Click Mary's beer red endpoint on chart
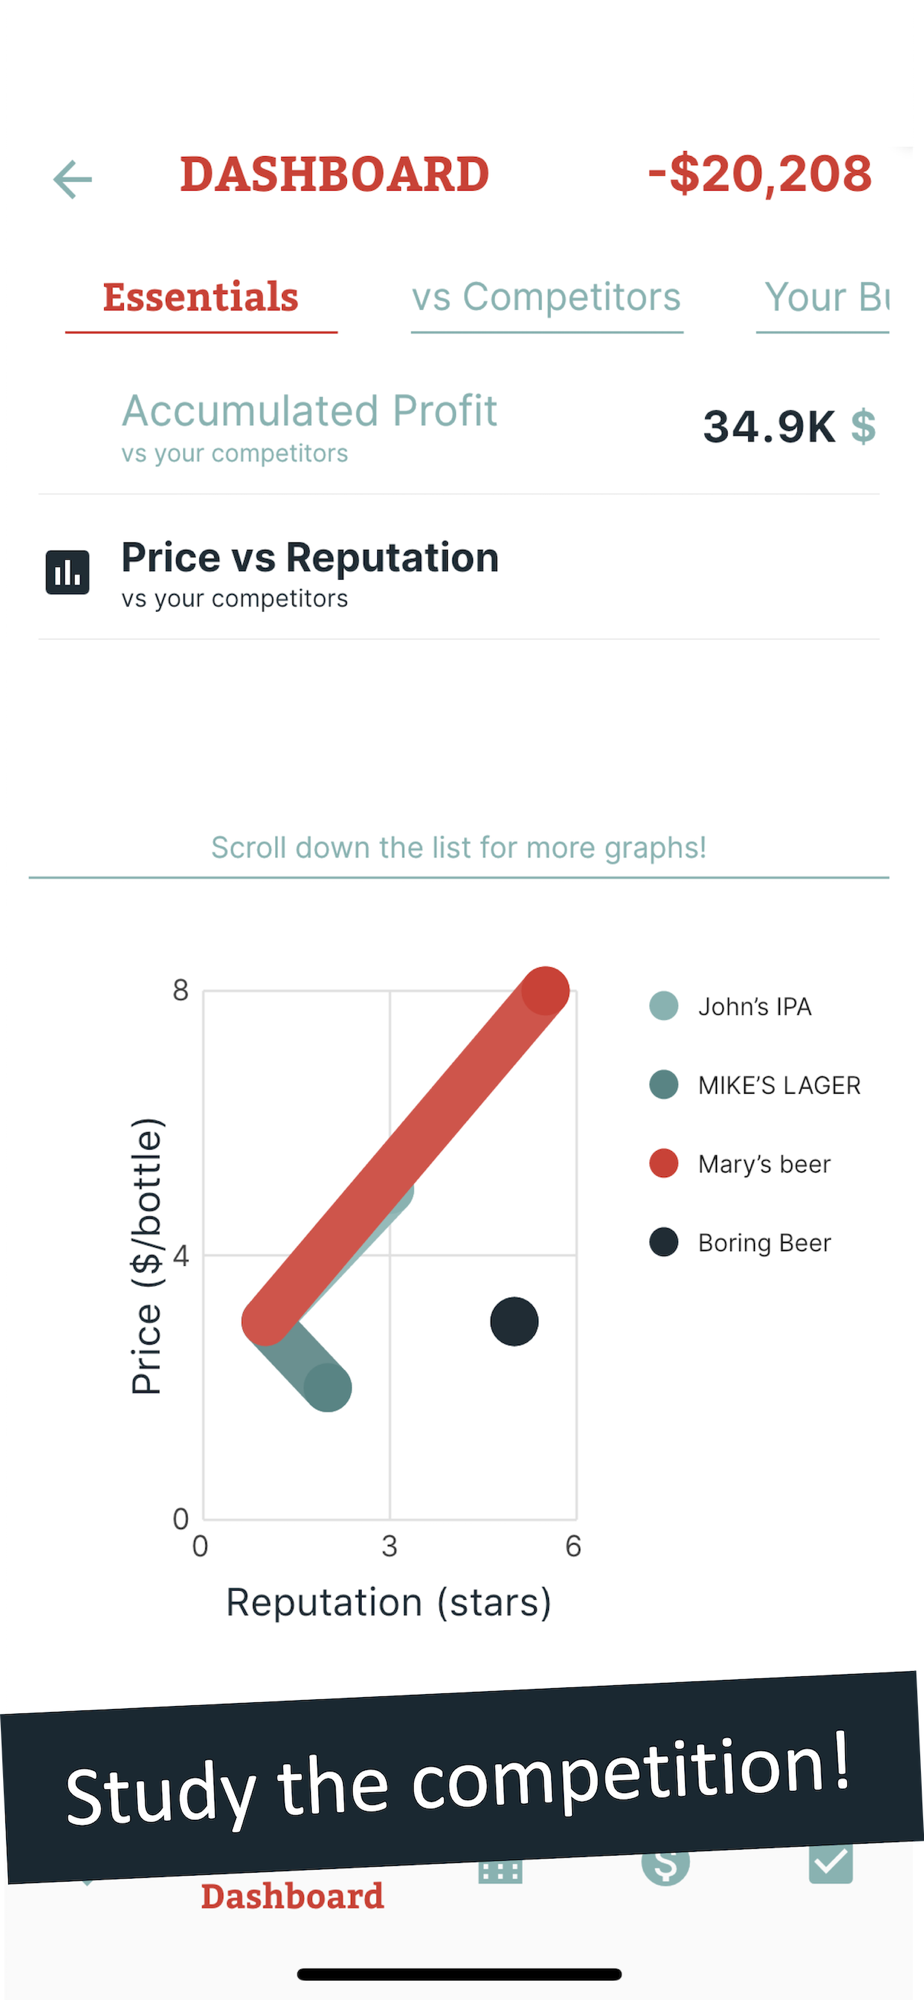 (545, 991)
